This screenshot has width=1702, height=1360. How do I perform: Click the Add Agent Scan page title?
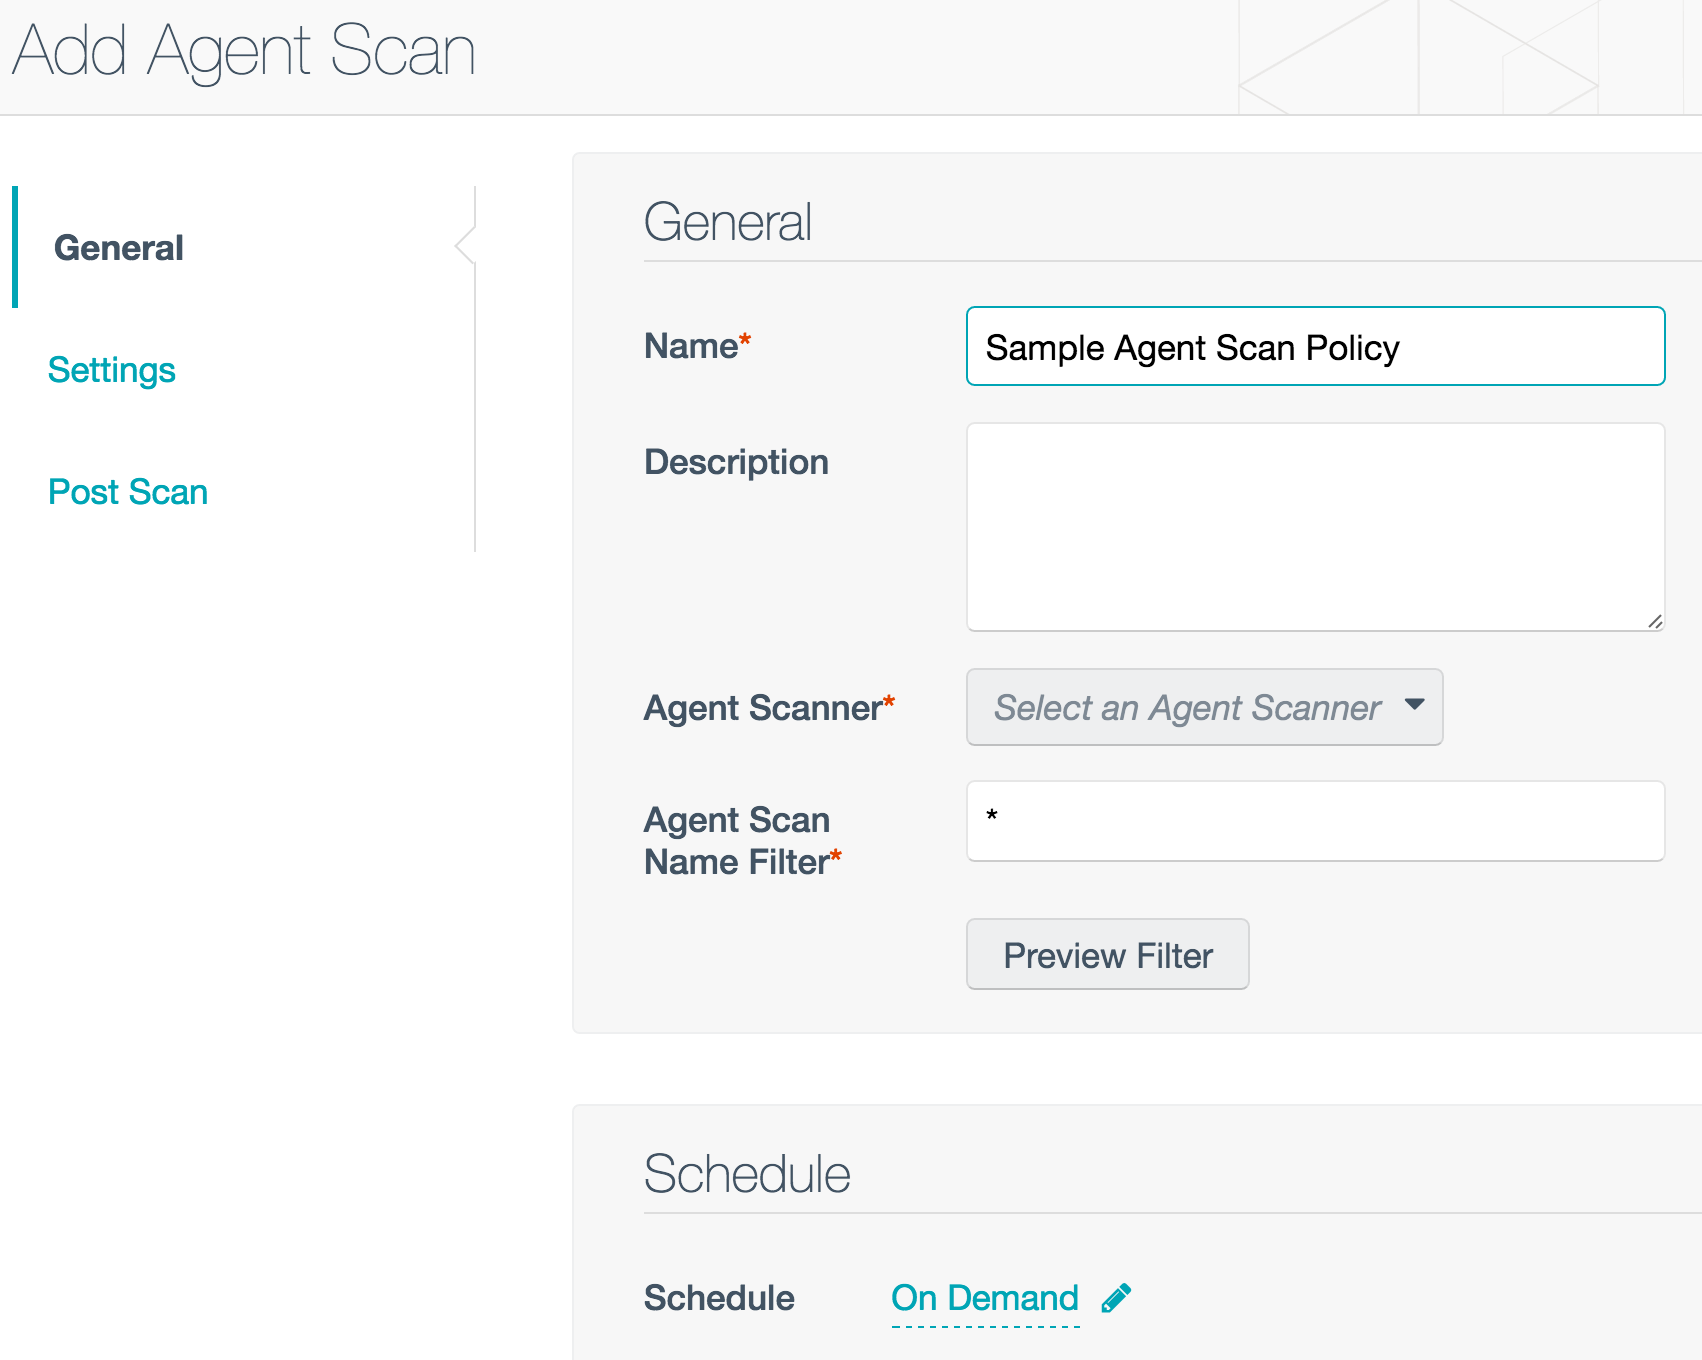coord(244,51)
